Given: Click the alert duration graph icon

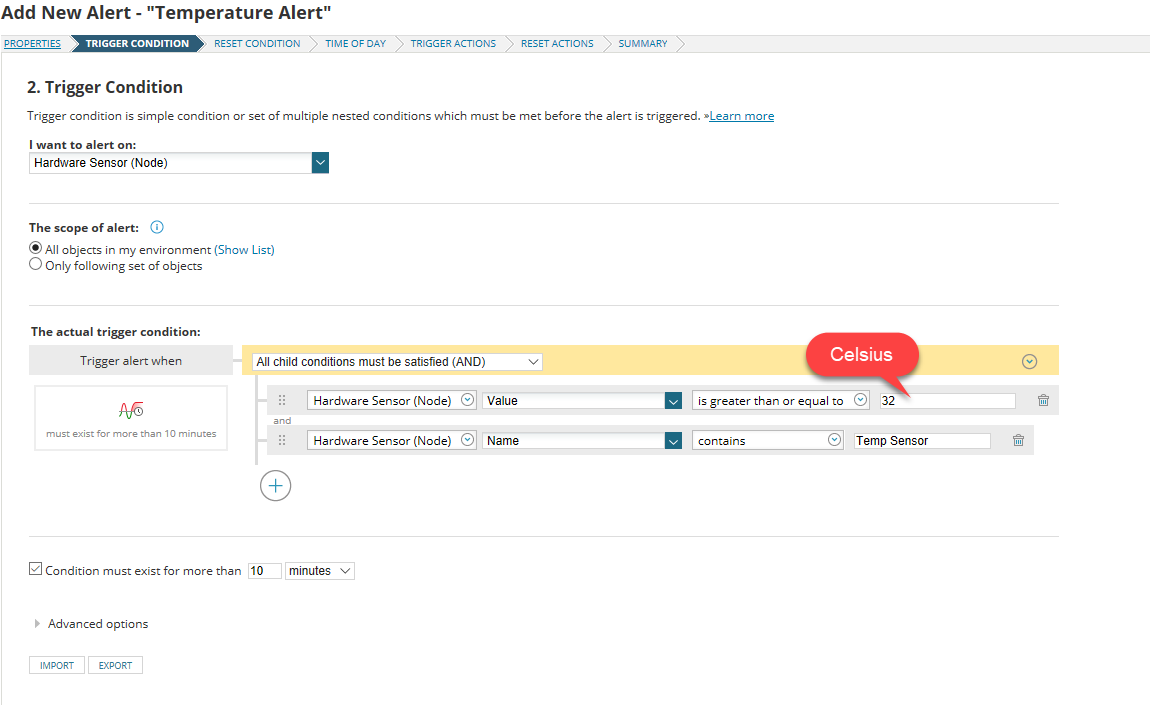Looking at the screenshot, I should coord(131,409).
